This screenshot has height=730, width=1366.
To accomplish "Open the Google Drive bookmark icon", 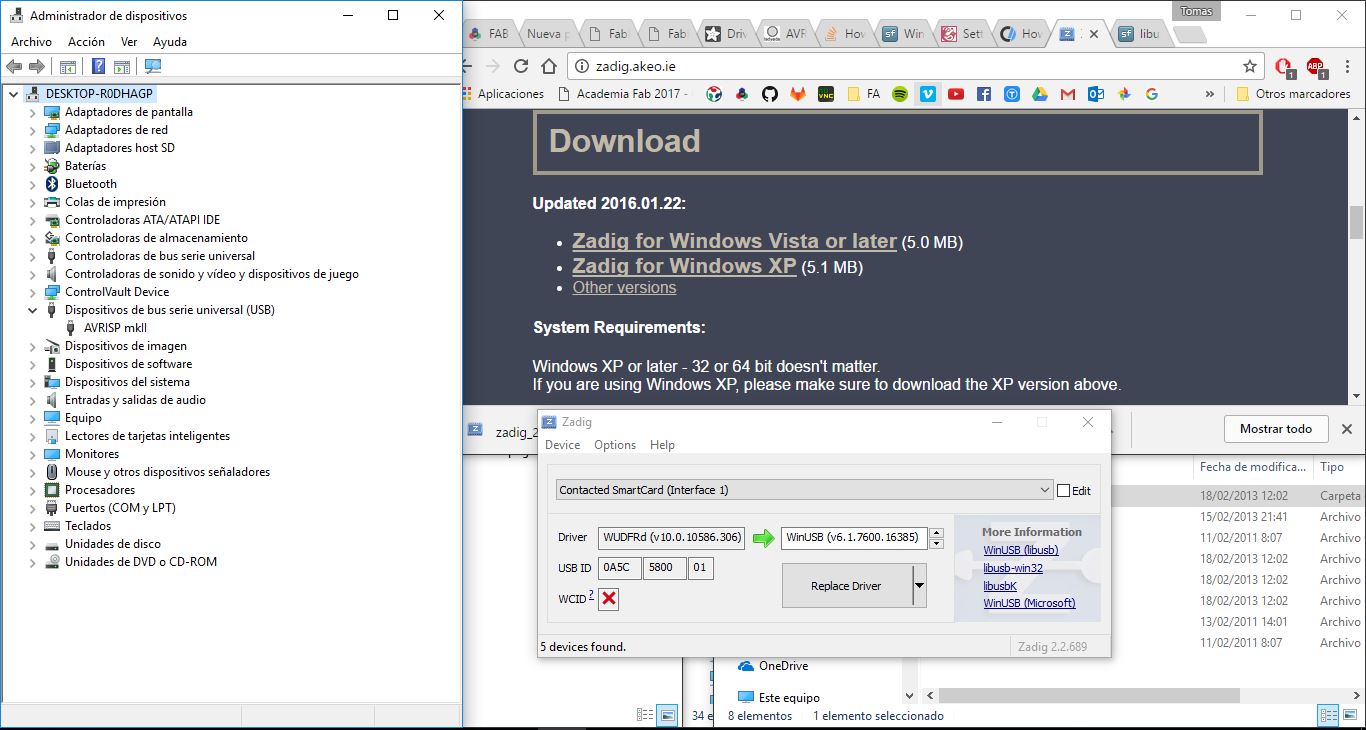I will tap(1040, 94).
